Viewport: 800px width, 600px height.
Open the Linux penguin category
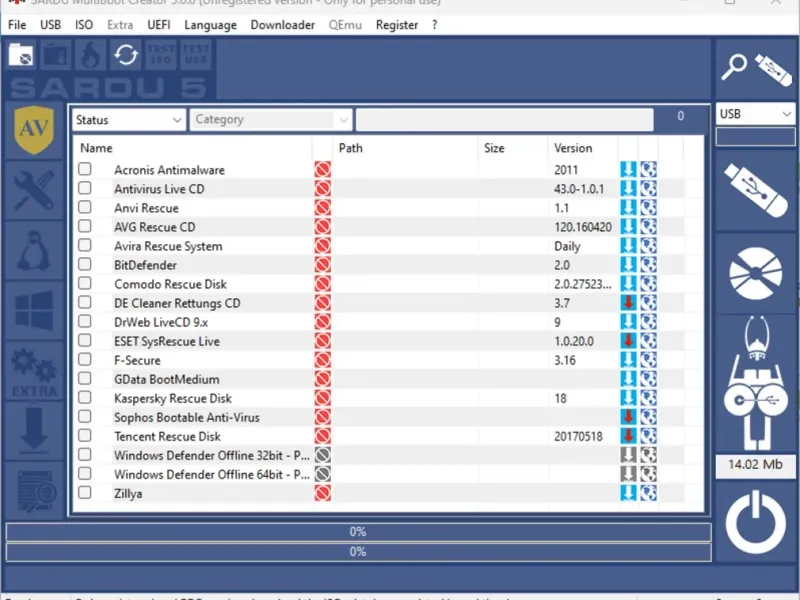pos(34,251)
